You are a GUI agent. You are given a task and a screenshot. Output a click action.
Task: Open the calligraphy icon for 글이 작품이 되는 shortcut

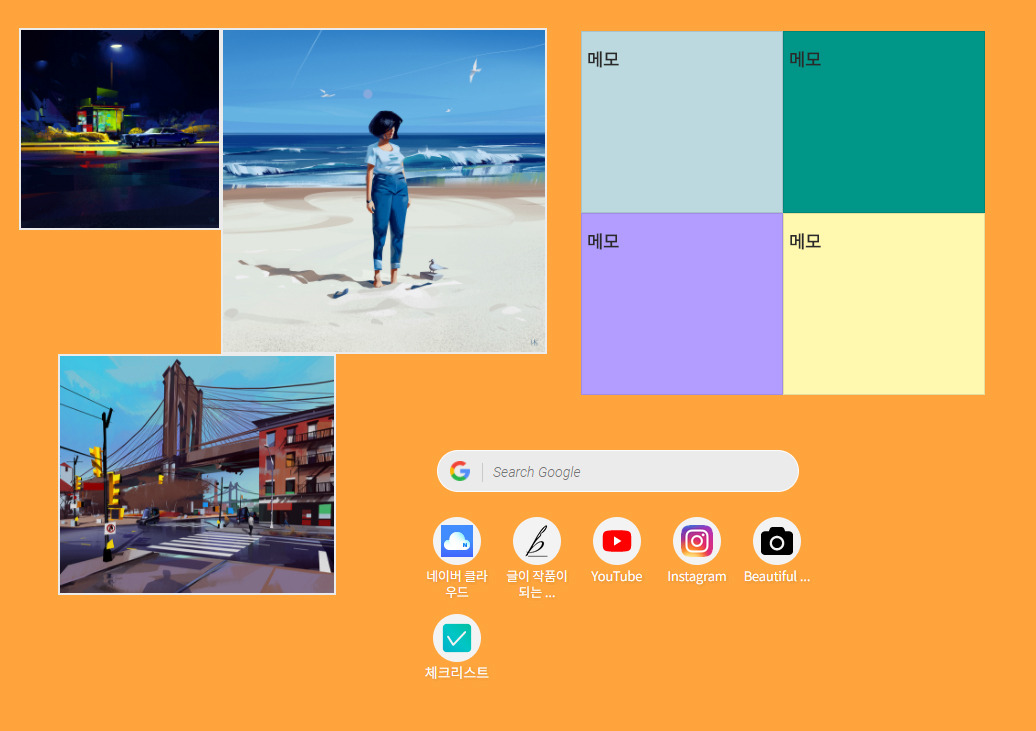(537, 540)
